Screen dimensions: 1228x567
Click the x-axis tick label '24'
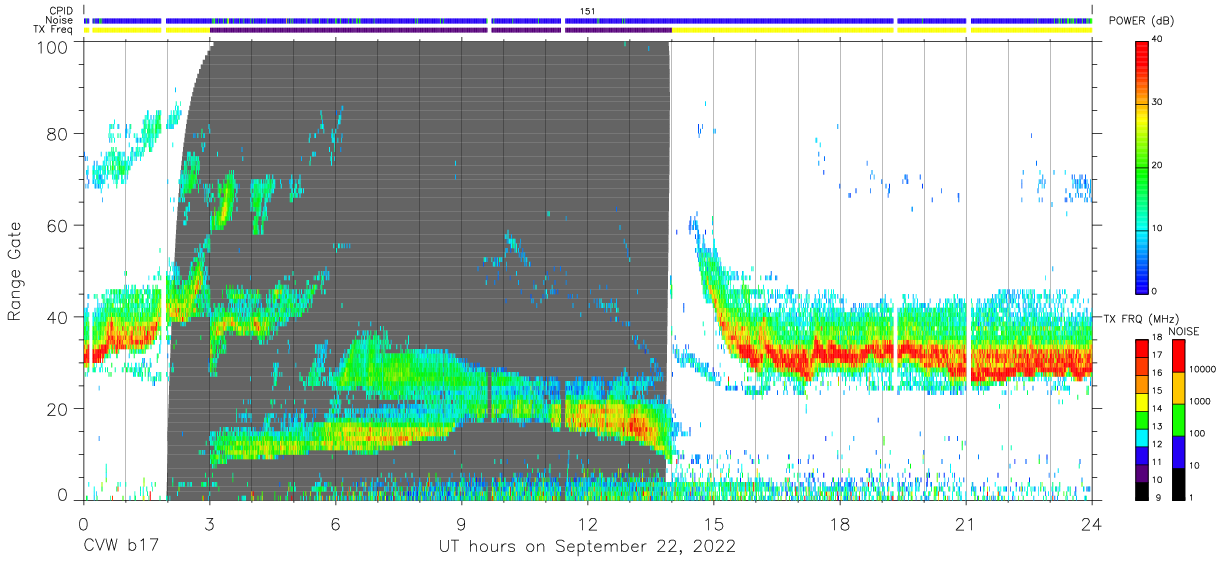coord(1091,523)
